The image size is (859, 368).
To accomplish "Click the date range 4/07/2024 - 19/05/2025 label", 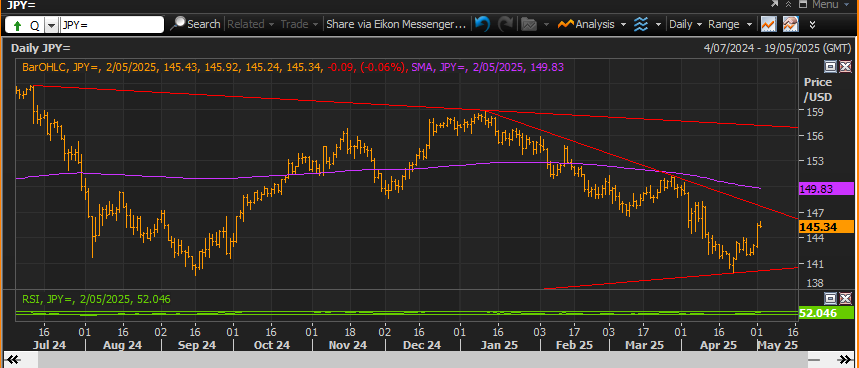I will tap(777, 48).
